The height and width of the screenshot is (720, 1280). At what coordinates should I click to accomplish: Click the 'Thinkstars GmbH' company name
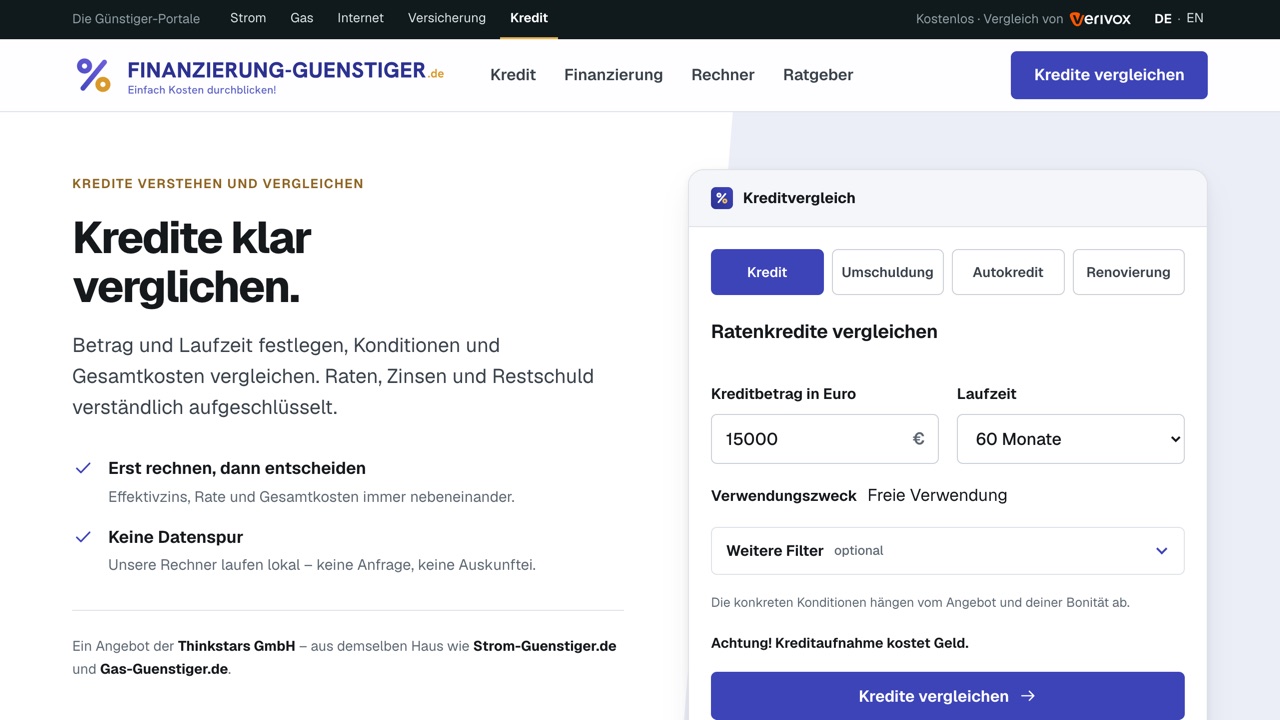pos(236,646)
